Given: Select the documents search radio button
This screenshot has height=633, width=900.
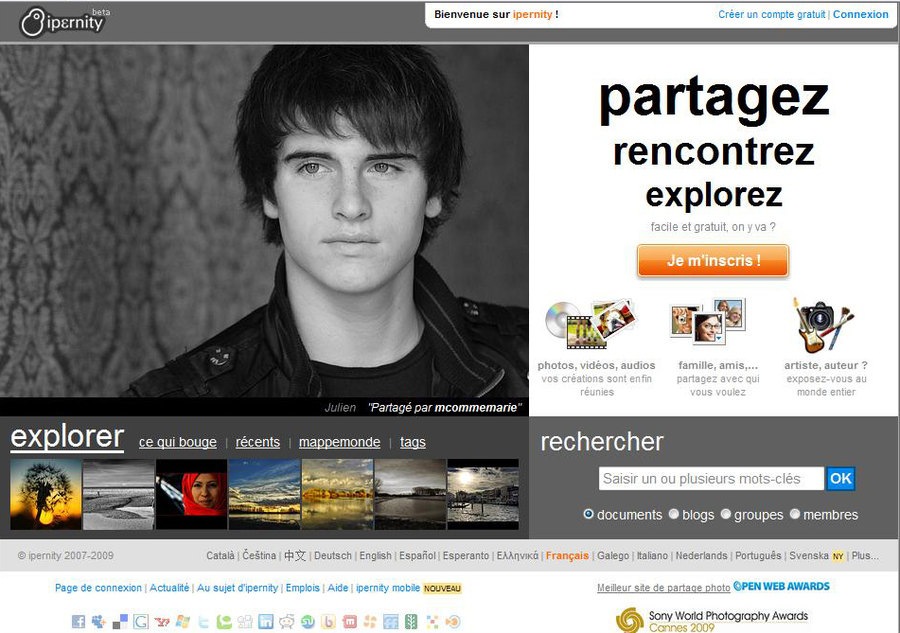Looking at the screenshot, I should tap(589, 514).
